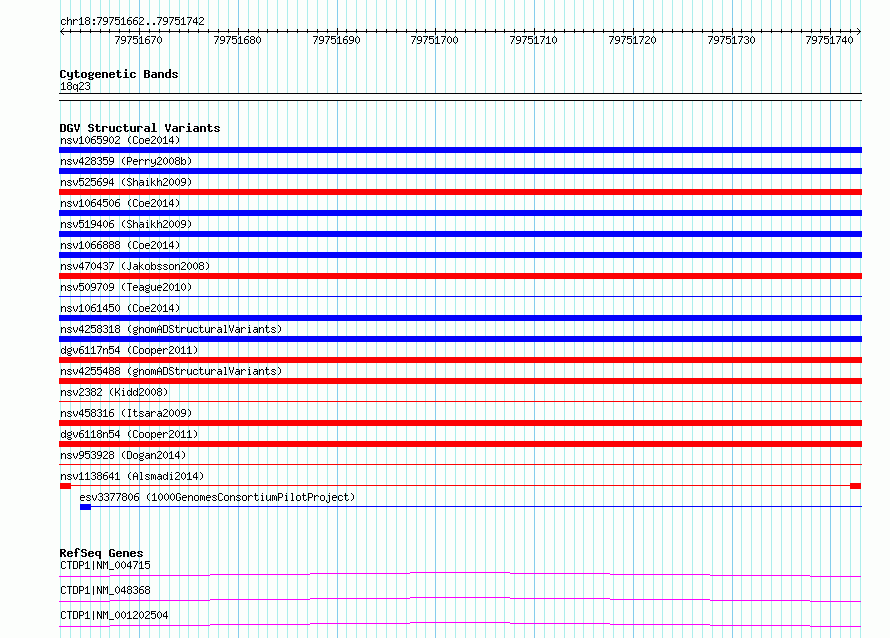Screen dimensions: 890x638
Task: Click the RefSeq Genes track heading
Action: coord(101,553)
